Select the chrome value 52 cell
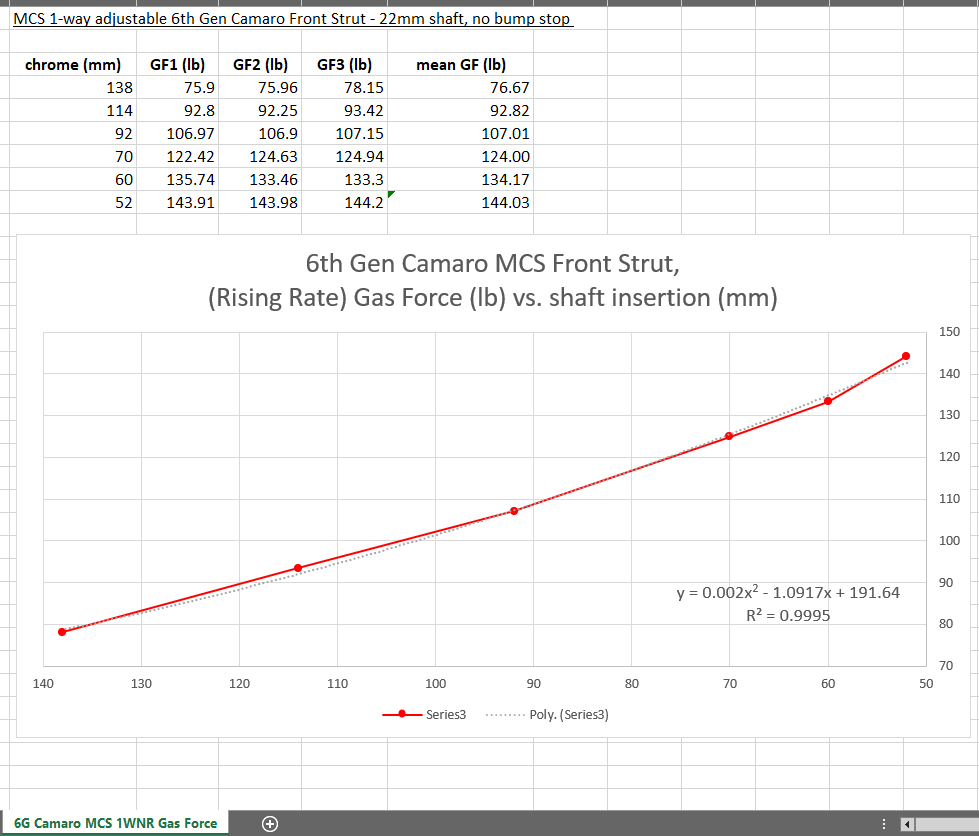This screenshot has width=979, height=836. (73, 202)
